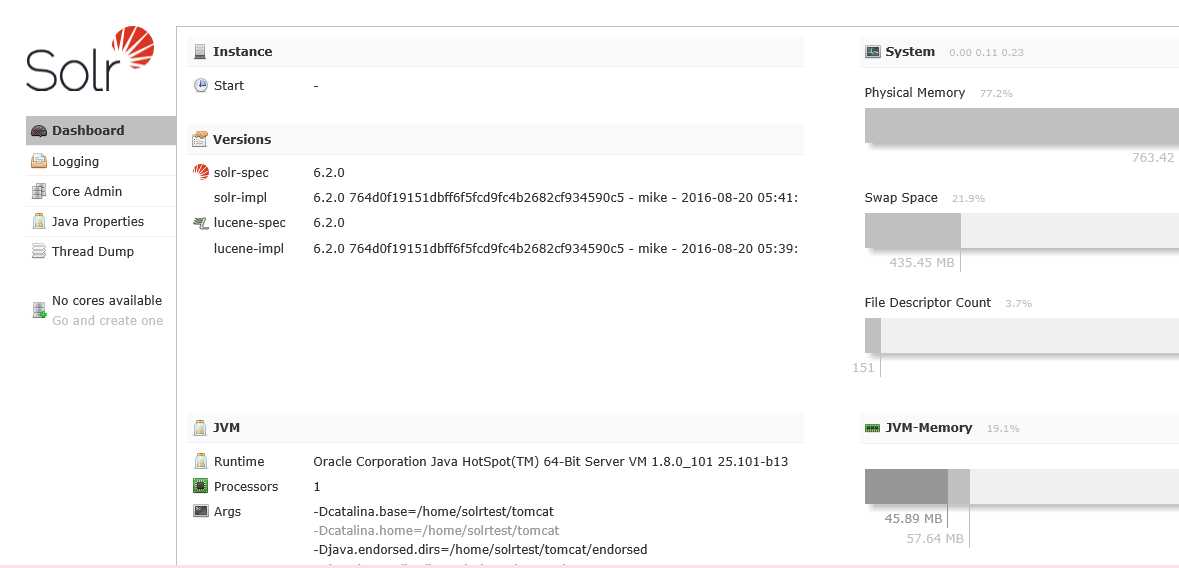Click the Versions calendar icon
The width and height of the screenshot is (1179, 568).
click(199, 139)
